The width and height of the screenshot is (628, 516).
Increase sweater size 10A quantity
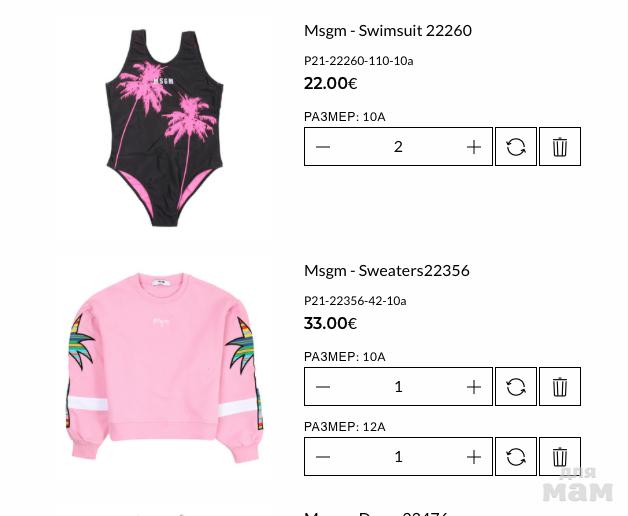474,387
